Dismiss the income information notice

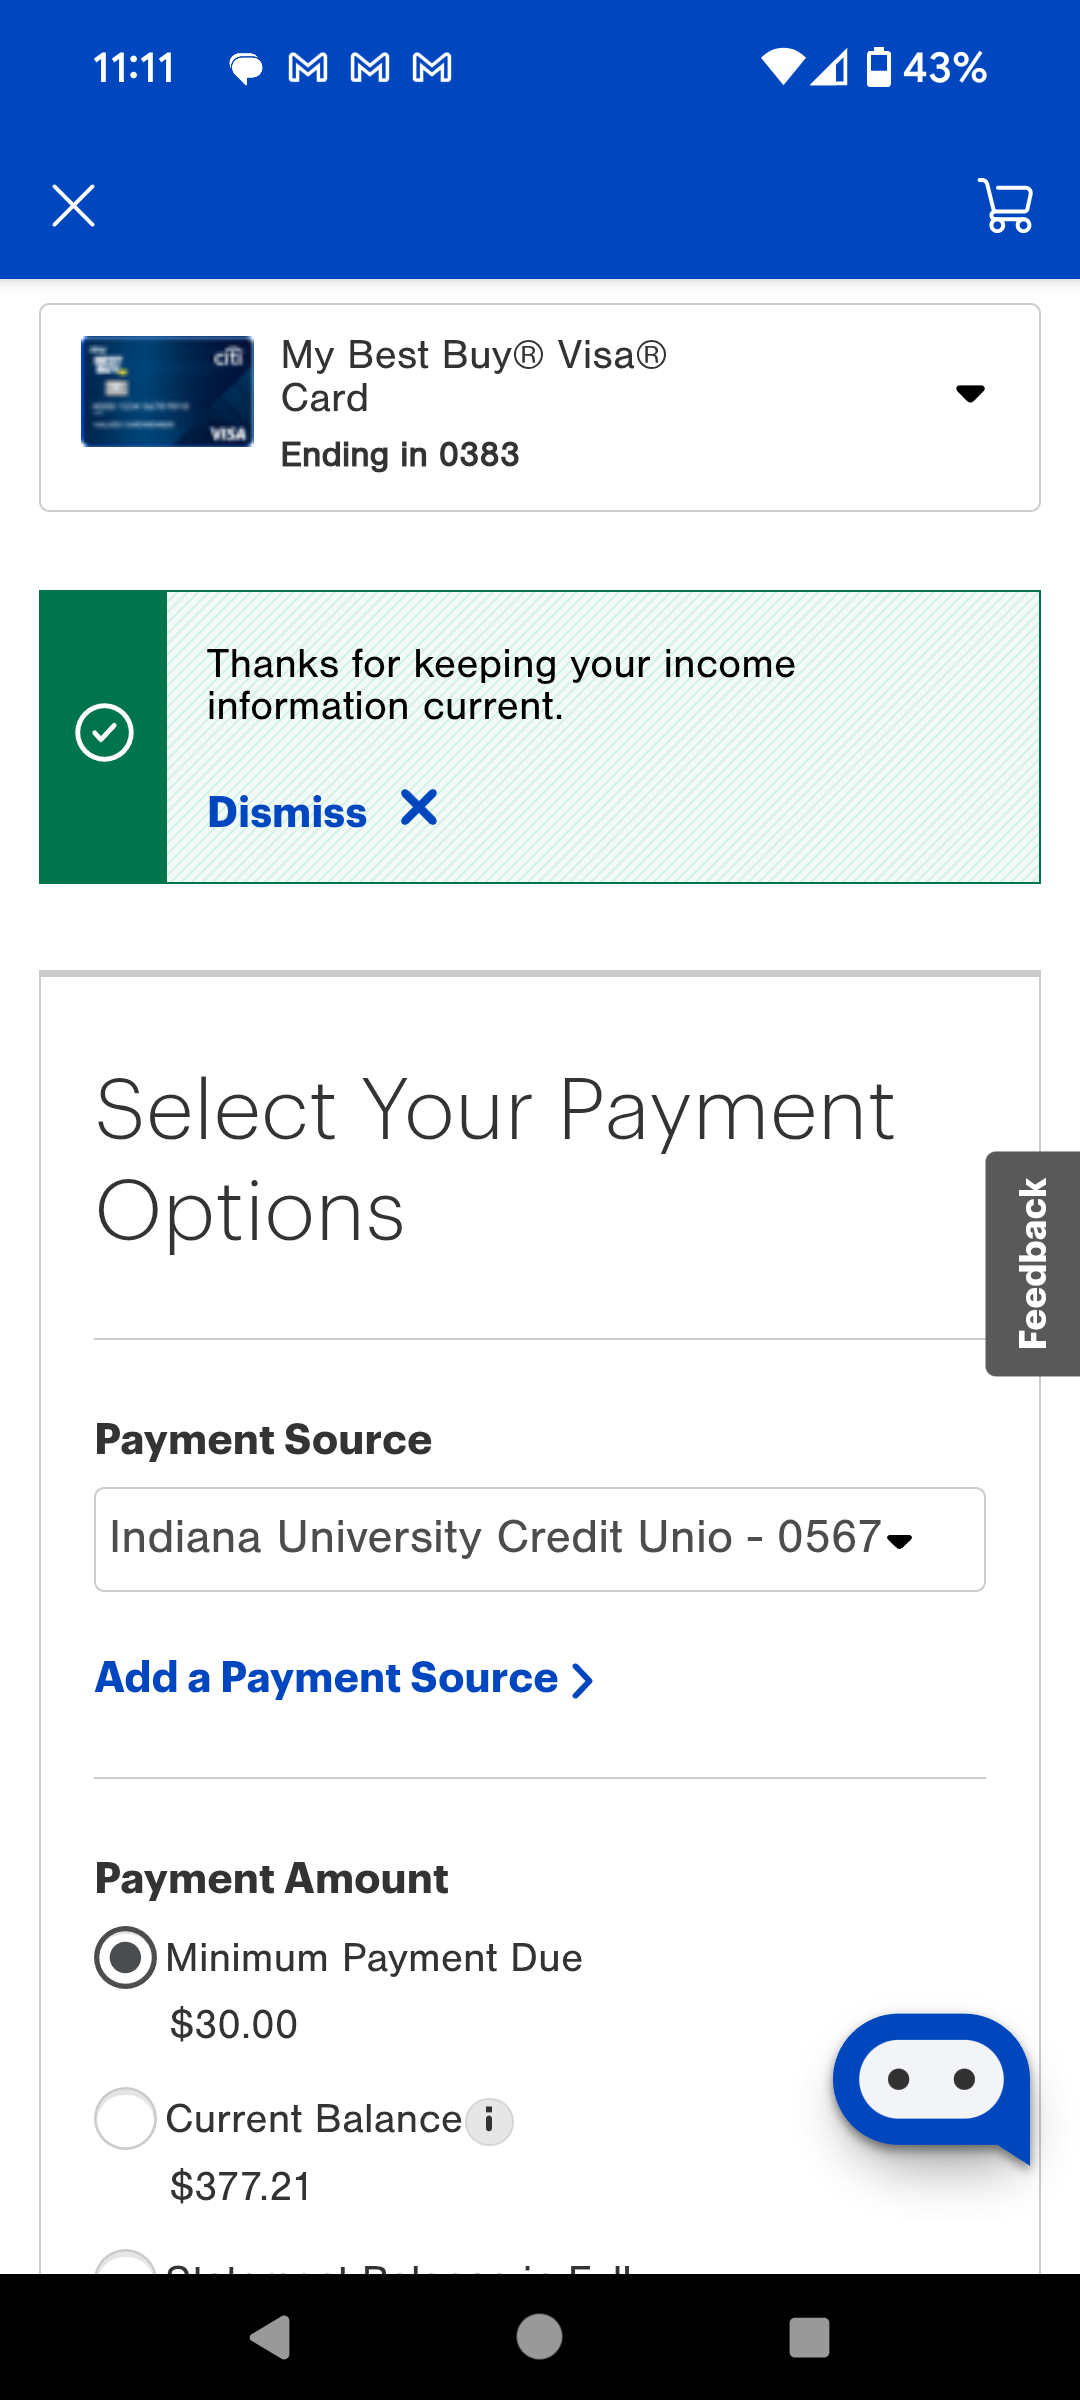pyautogui.click(x=287, y=812)
